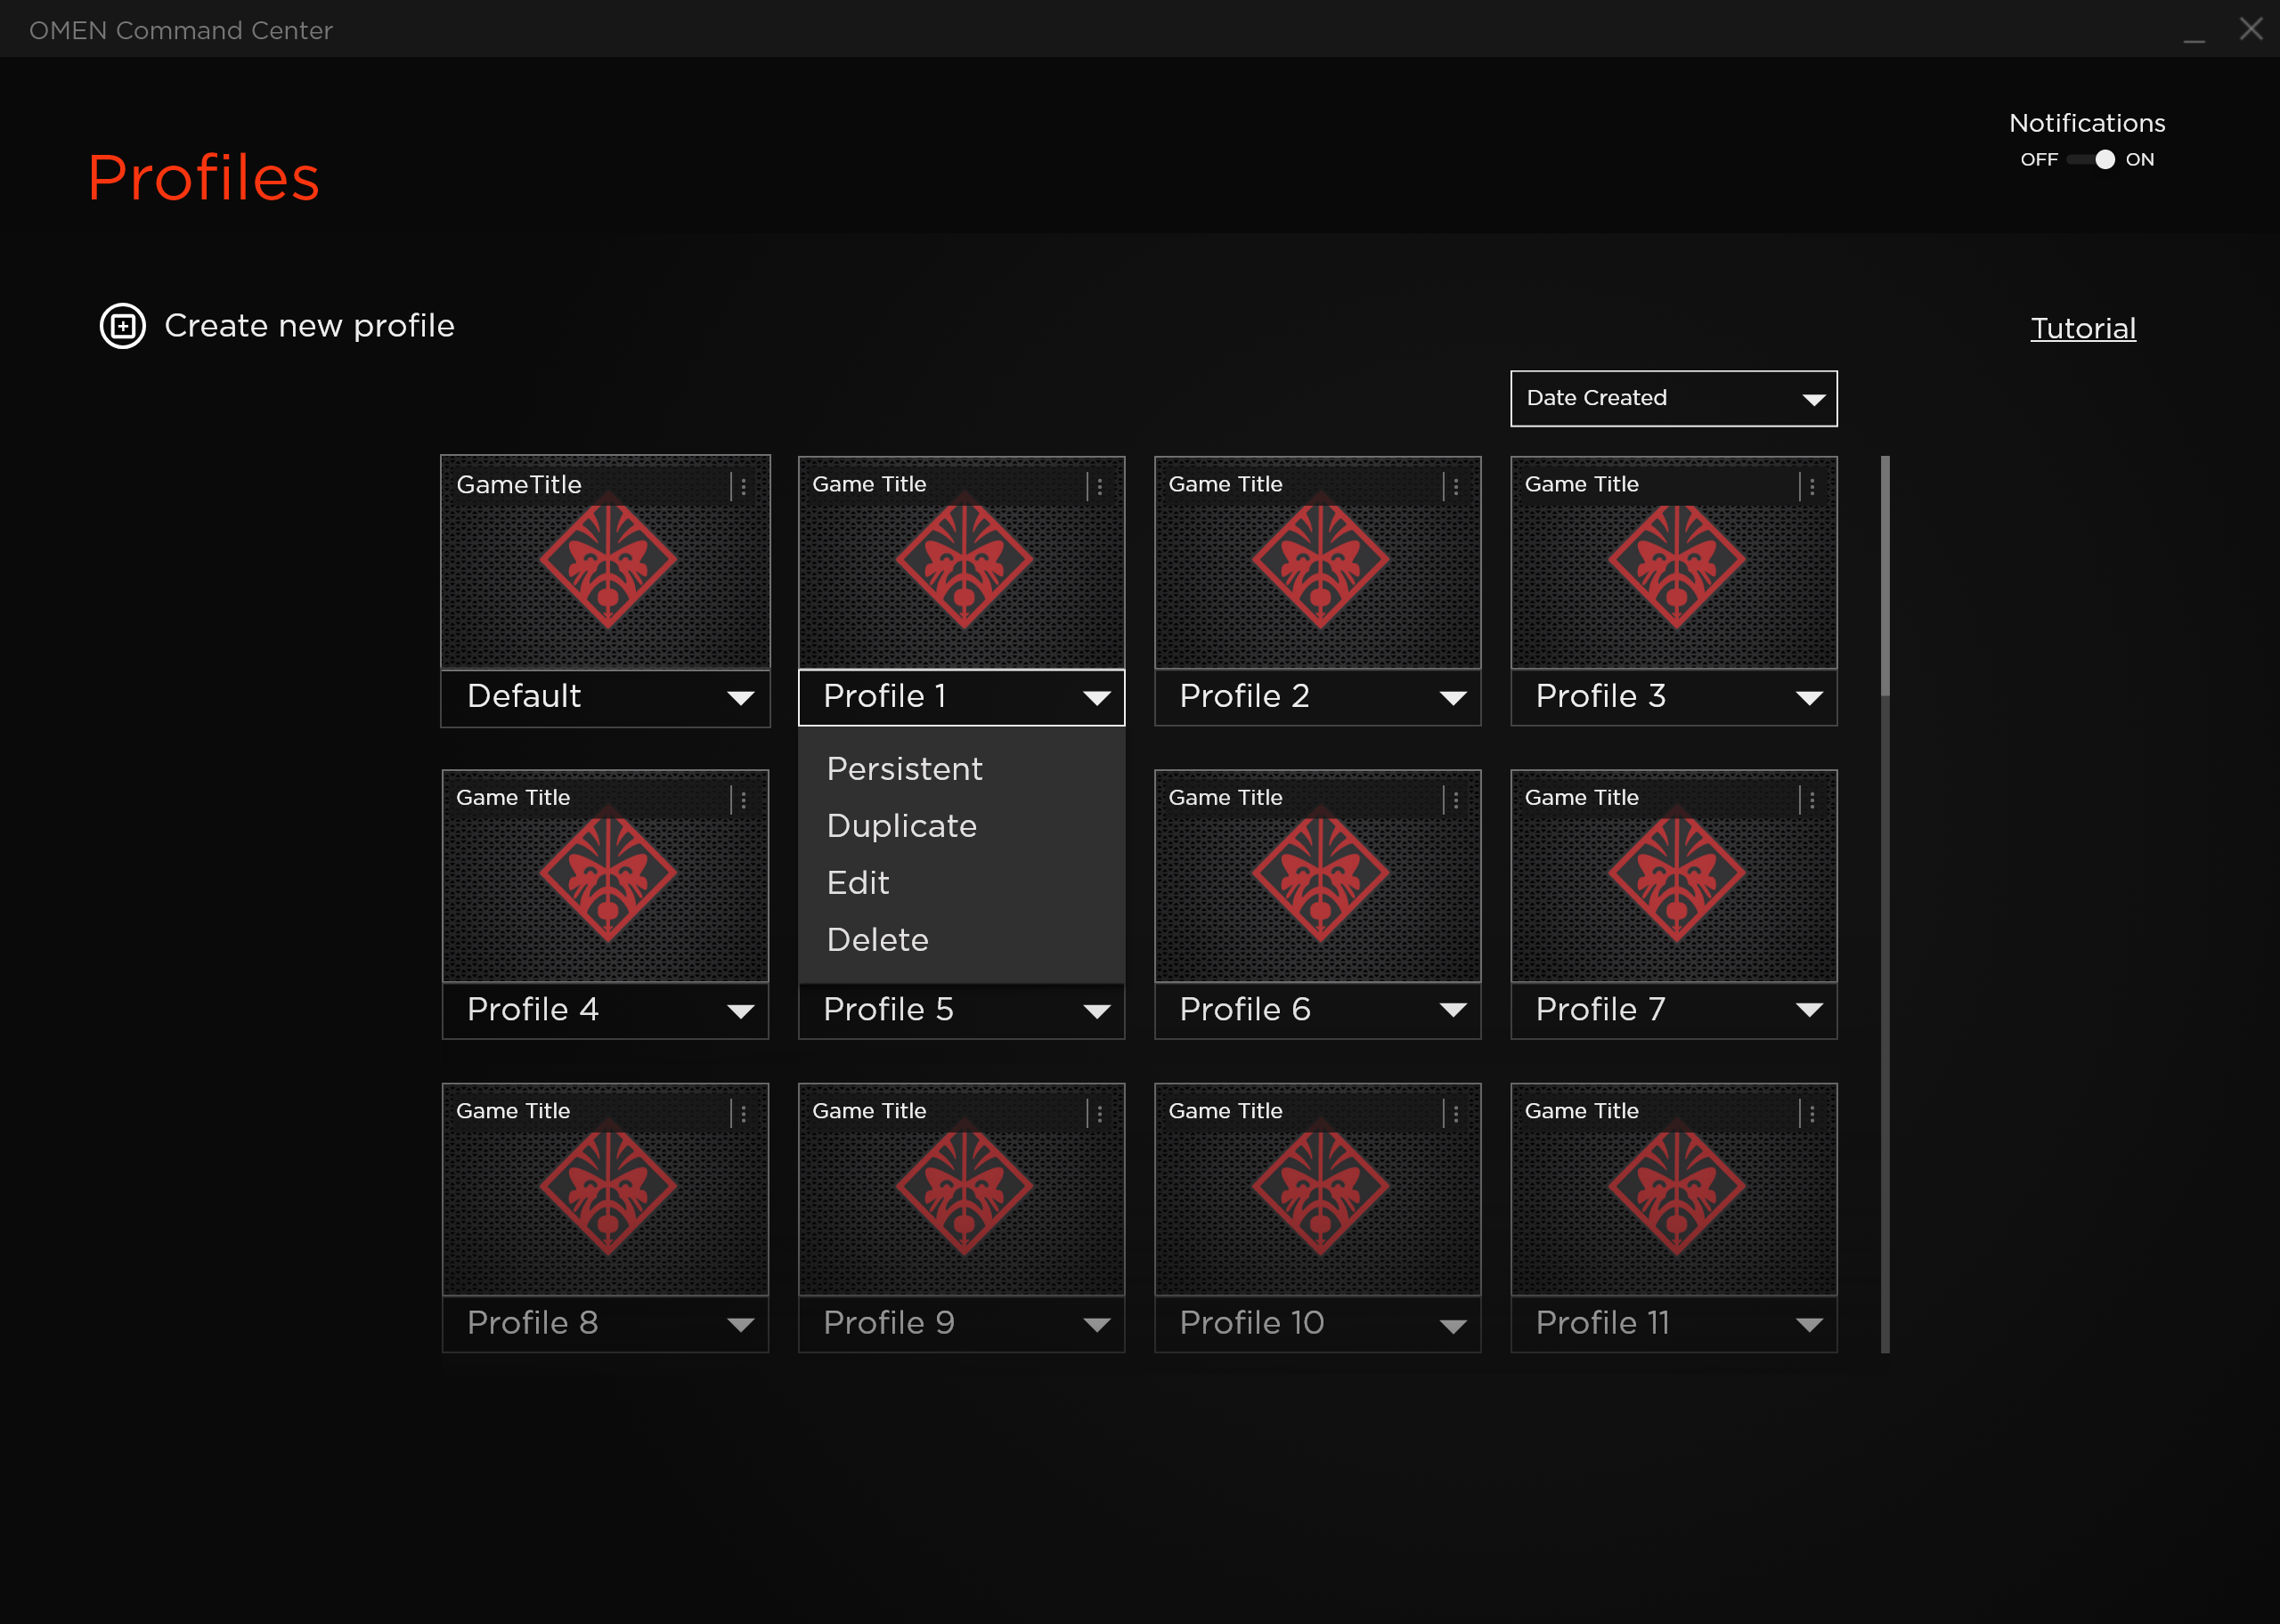The image size is (2280, 1624).
Task: Open the Date Created sort dropdown
Action: pos(1673,399)
